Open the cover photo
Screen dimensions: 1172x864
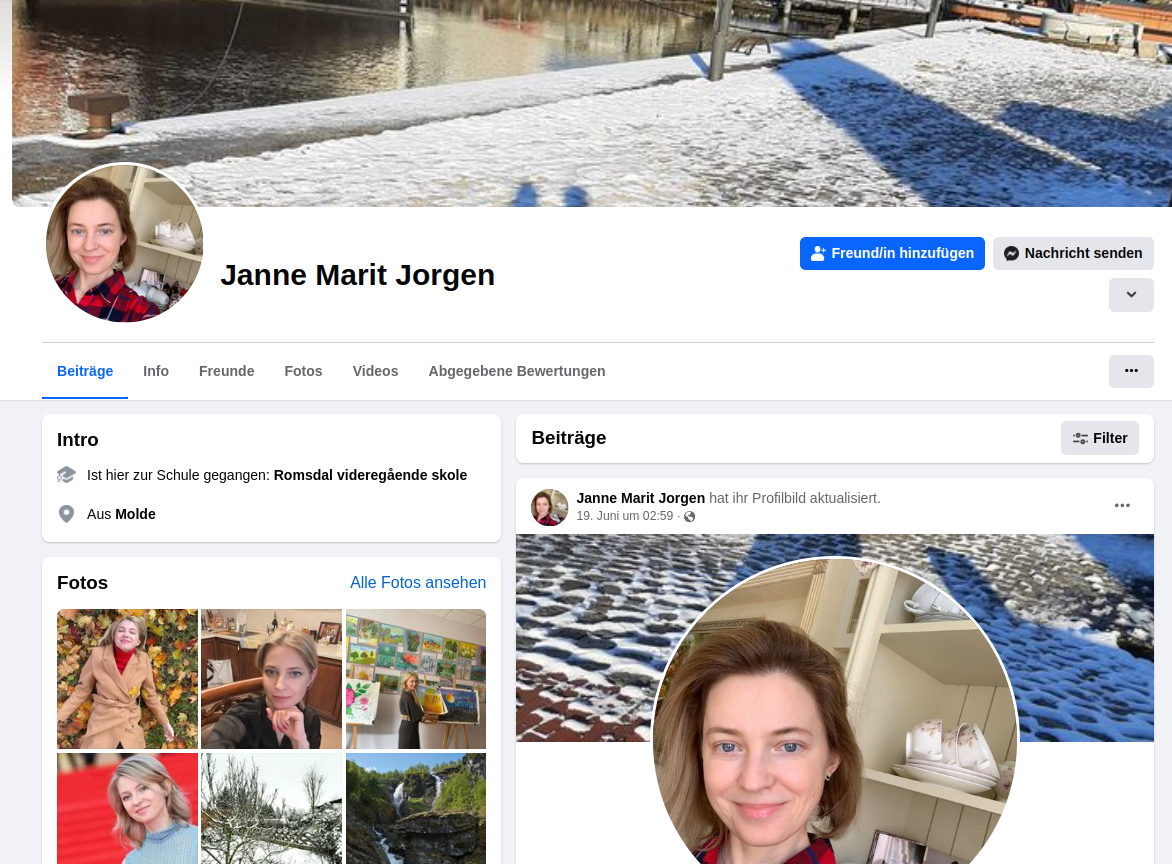coord(591,102)
